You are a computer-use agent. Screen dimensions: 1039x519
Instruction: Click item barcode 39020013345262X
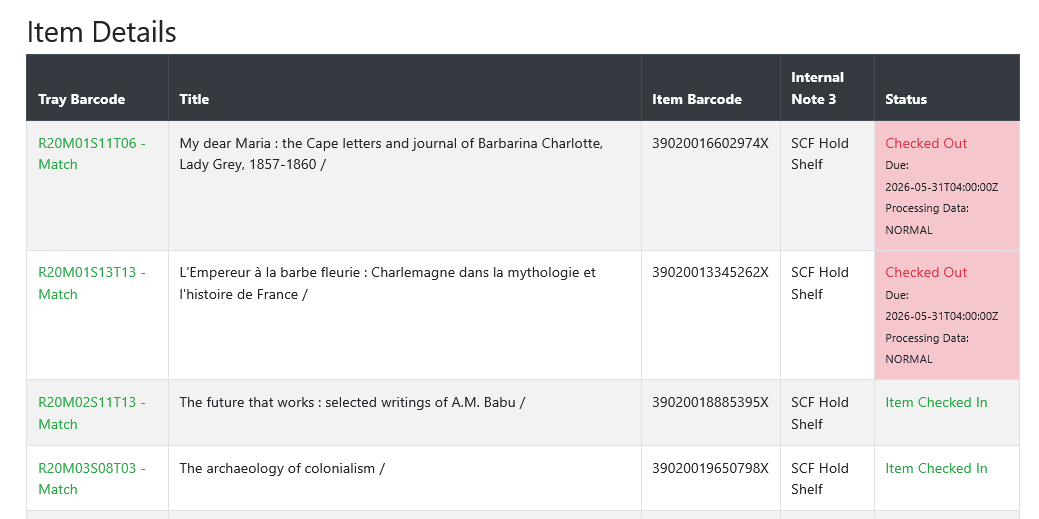[710, 272]
